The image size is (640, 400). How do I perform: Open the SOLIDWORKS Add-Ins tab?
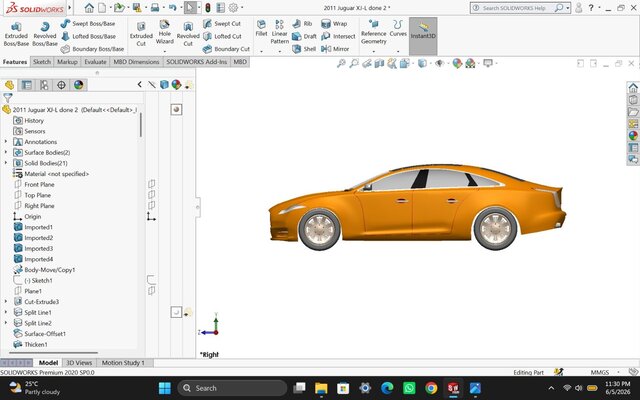coord(196,62)
